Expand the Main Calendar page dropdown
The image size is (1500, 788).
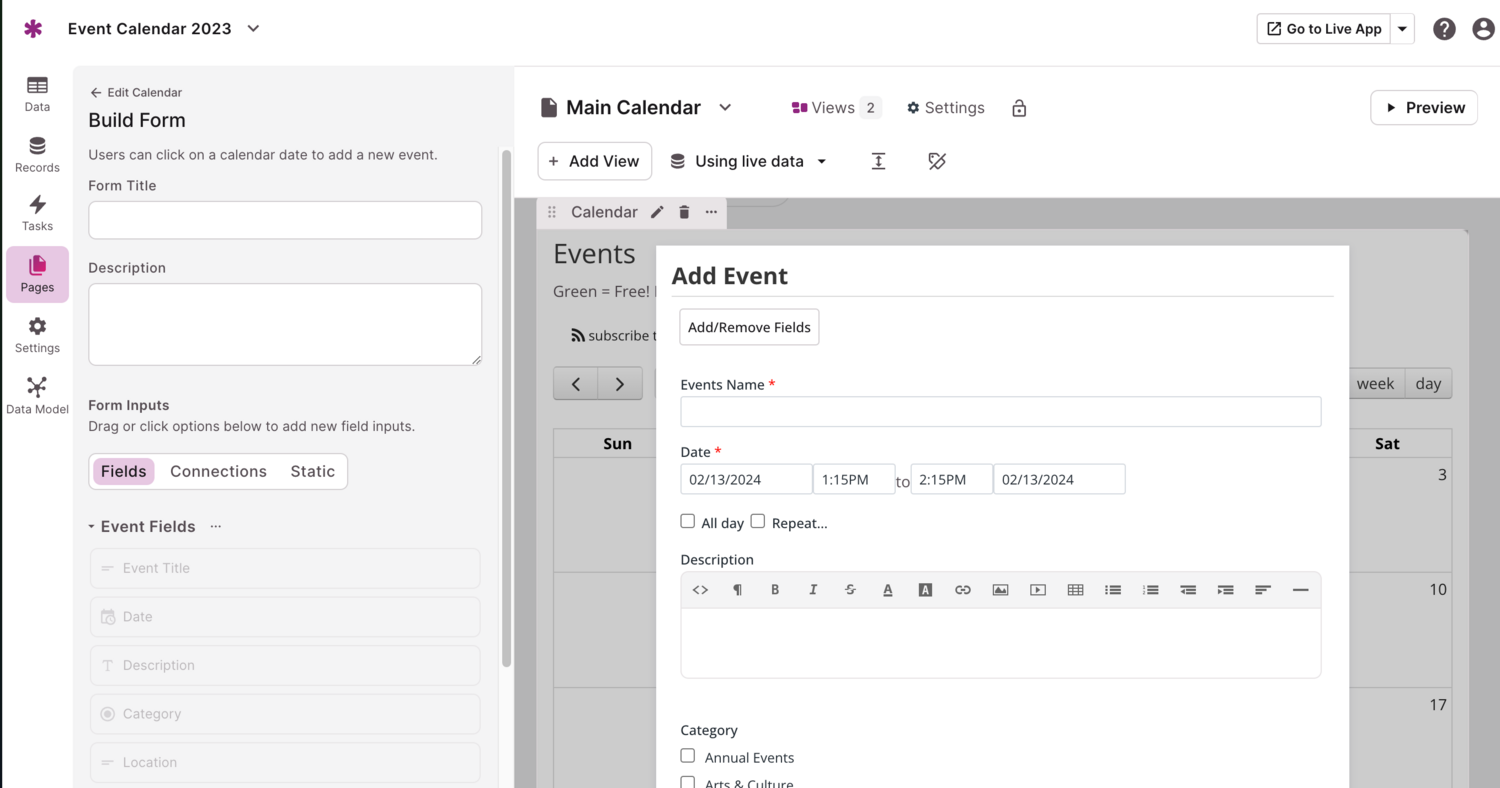[726, 108]
